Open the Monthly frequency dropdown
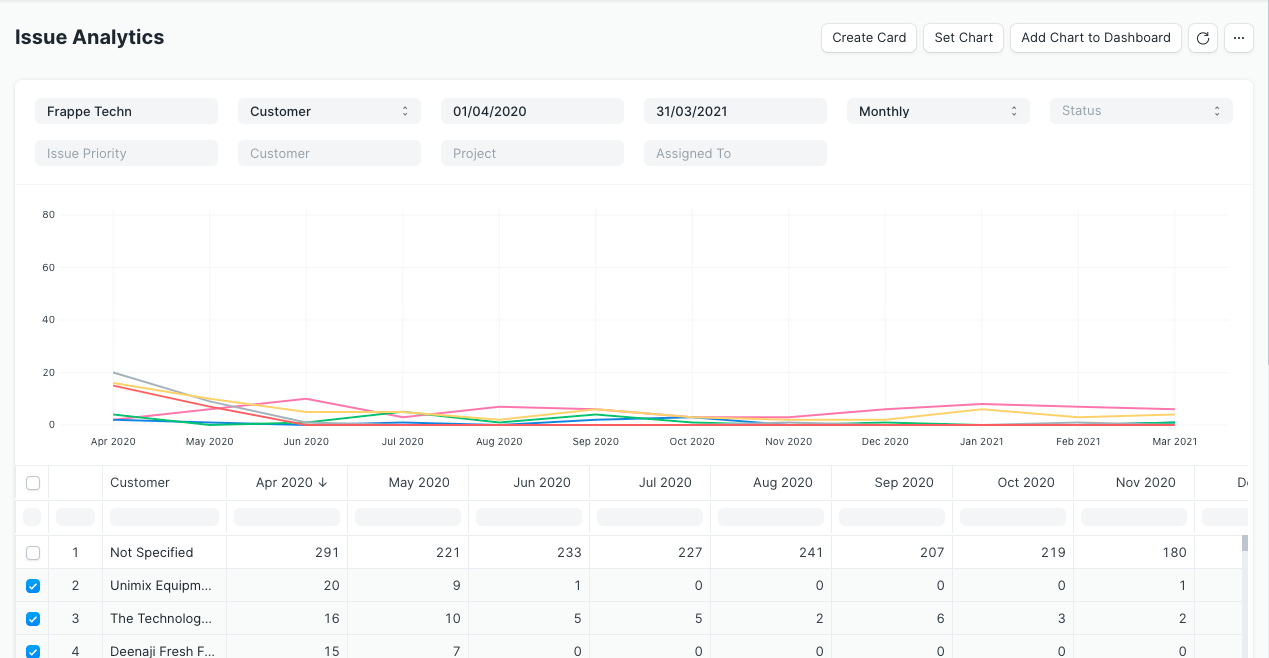Image resolution: width=1269 pixels, height=658 pixels. pyautogui.click(x=937, y=111)
